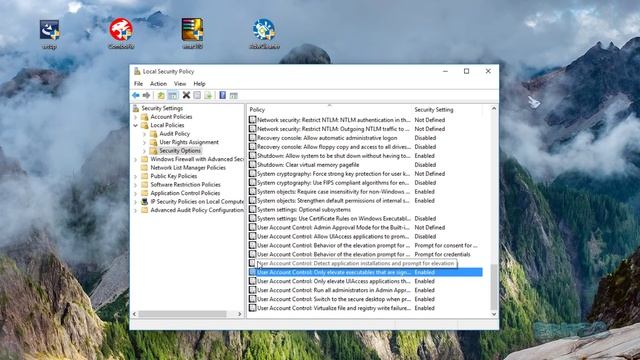Viewport: 640px width, 360px height.
Task: Expand the Account Policies node
Action: pyautogui.click(x=136, y=117)
